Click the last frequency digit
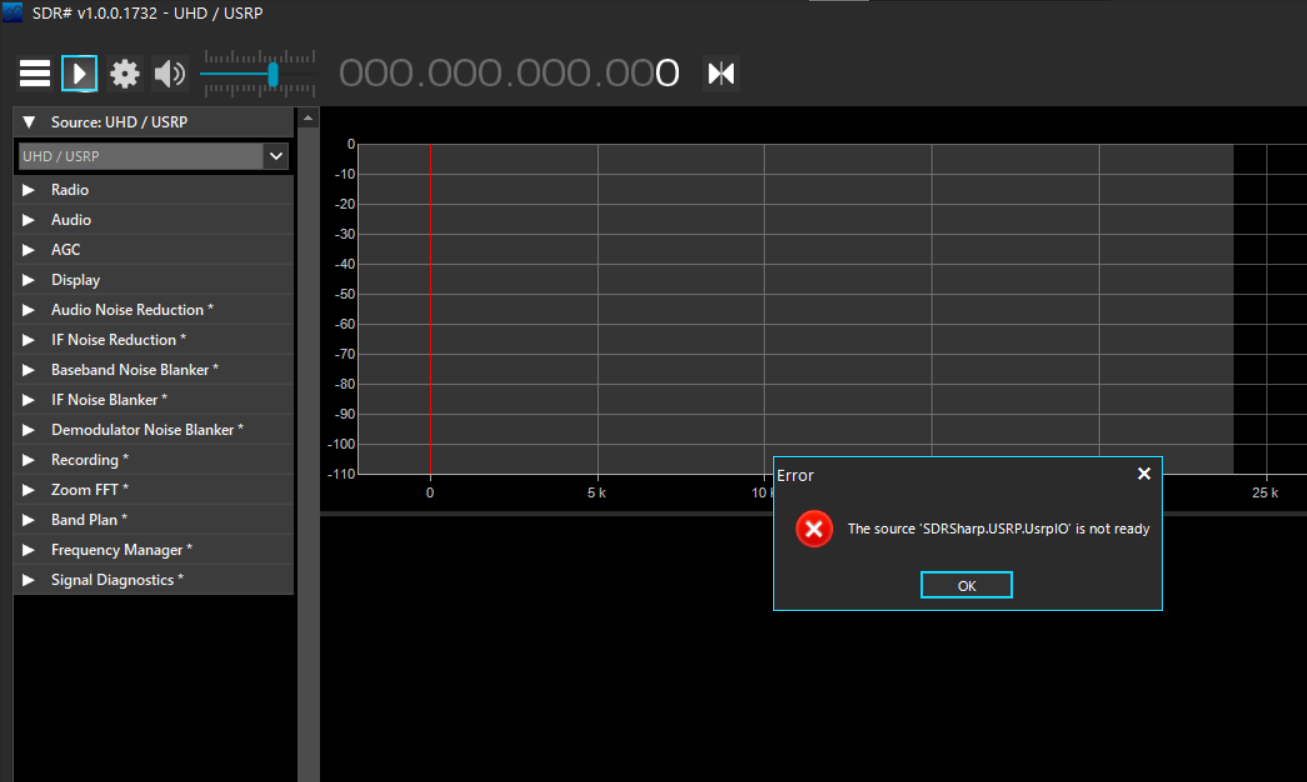This screenshot has height=782, width=1307. pyautogui.click(x=667, y=73)
